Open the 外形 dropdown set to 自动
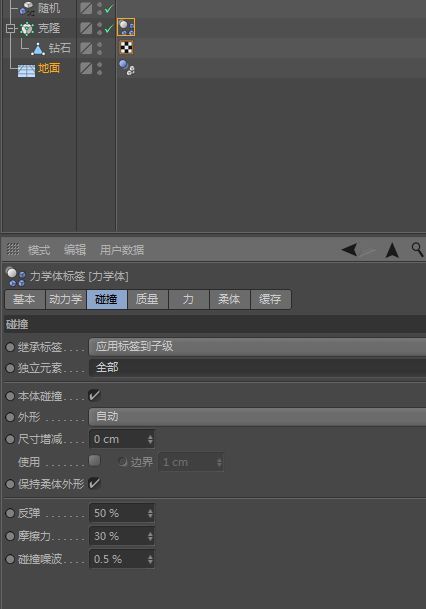Screen dimensions: 426x609 257,417
